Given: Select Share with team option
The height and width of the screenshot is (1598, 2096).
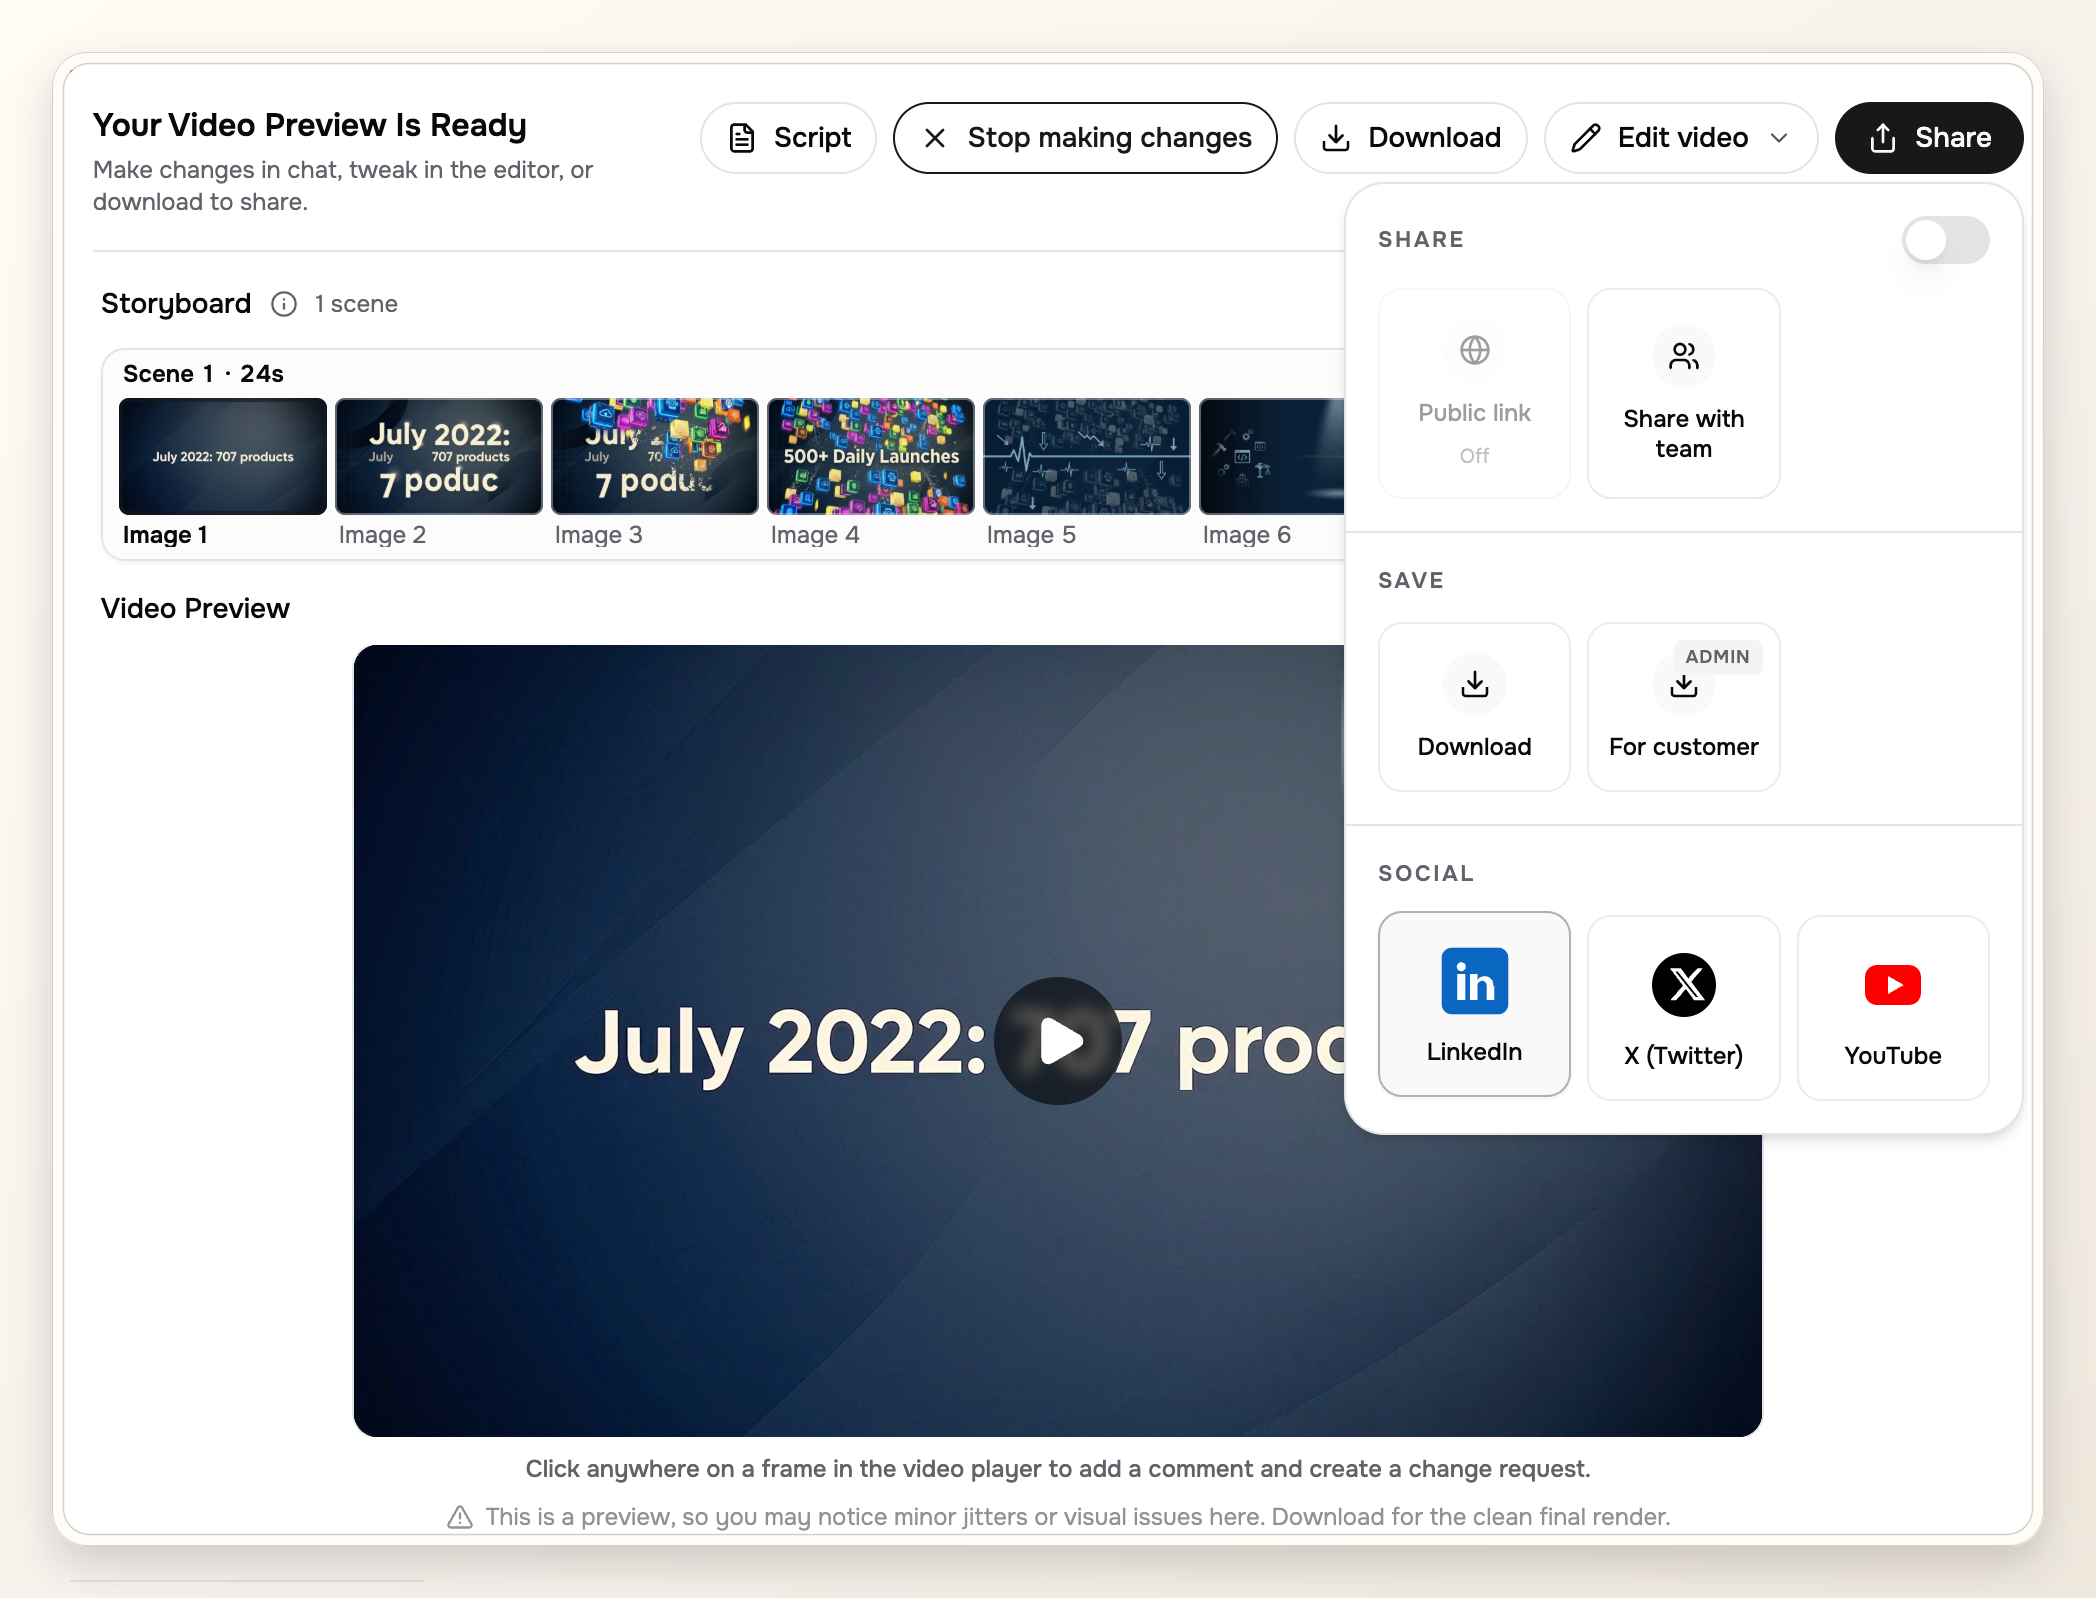Looking at the screenshot, I should [x=1684, y=393].
